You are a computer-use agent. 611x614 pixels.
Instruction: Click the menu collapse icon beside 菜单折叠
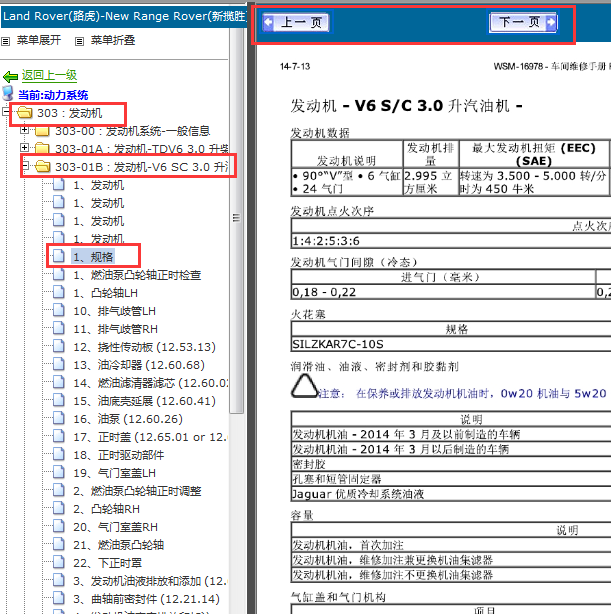click(80, 41)
